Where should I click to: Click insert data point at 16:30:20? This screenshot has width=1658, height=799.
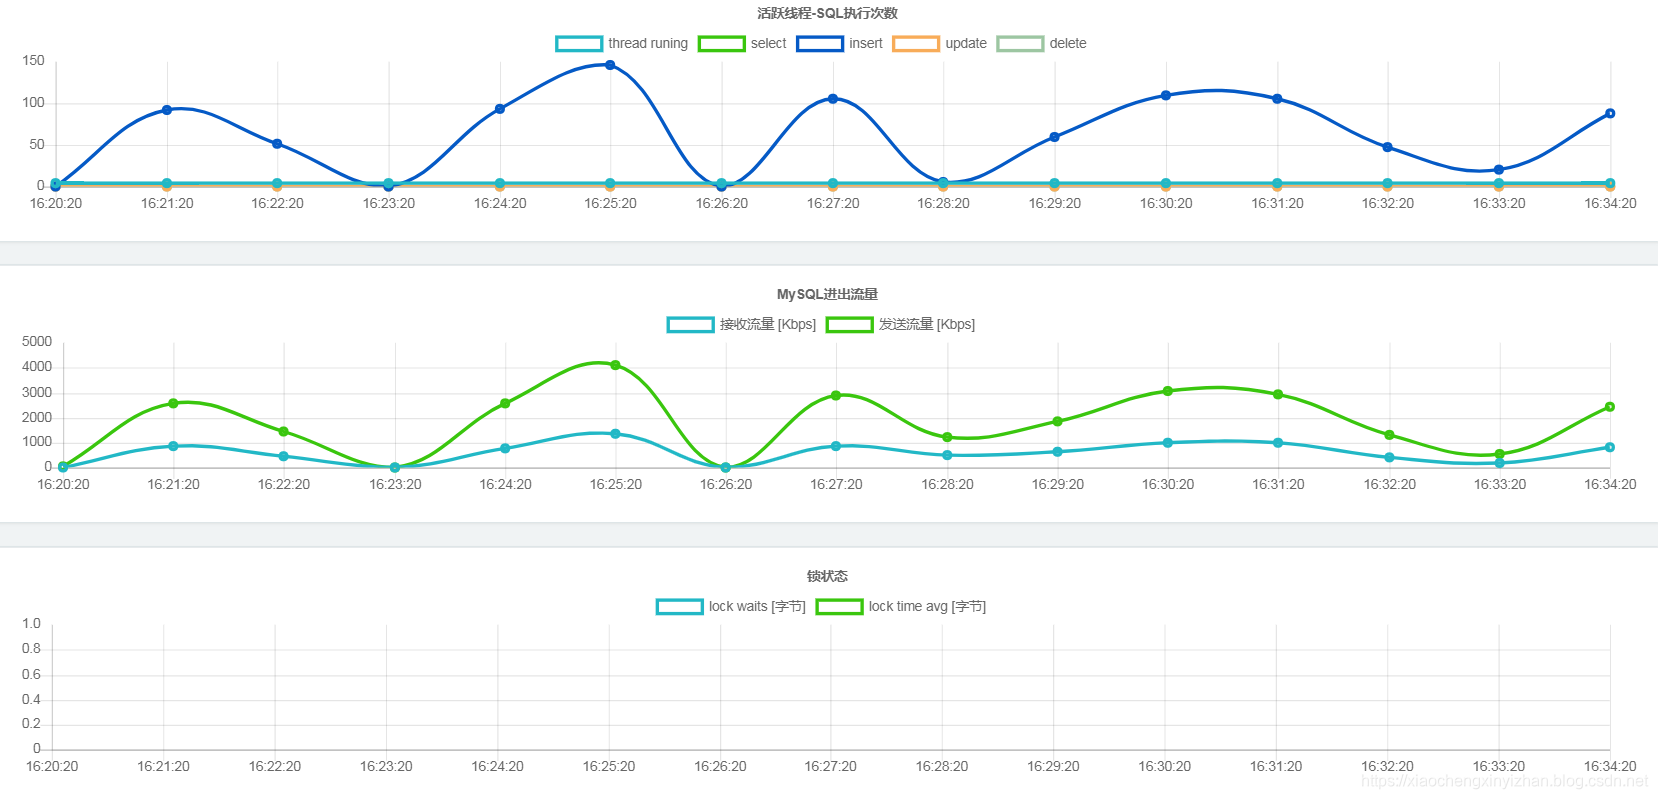click(1166, 96)
